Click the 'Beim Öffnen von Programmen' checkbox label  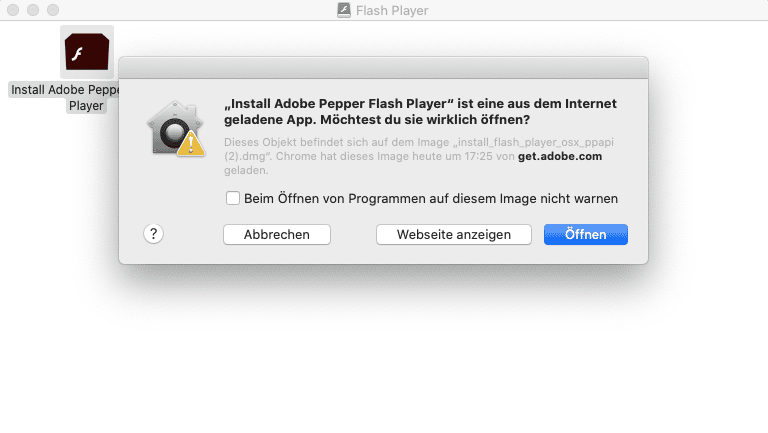tap(431, 198)
